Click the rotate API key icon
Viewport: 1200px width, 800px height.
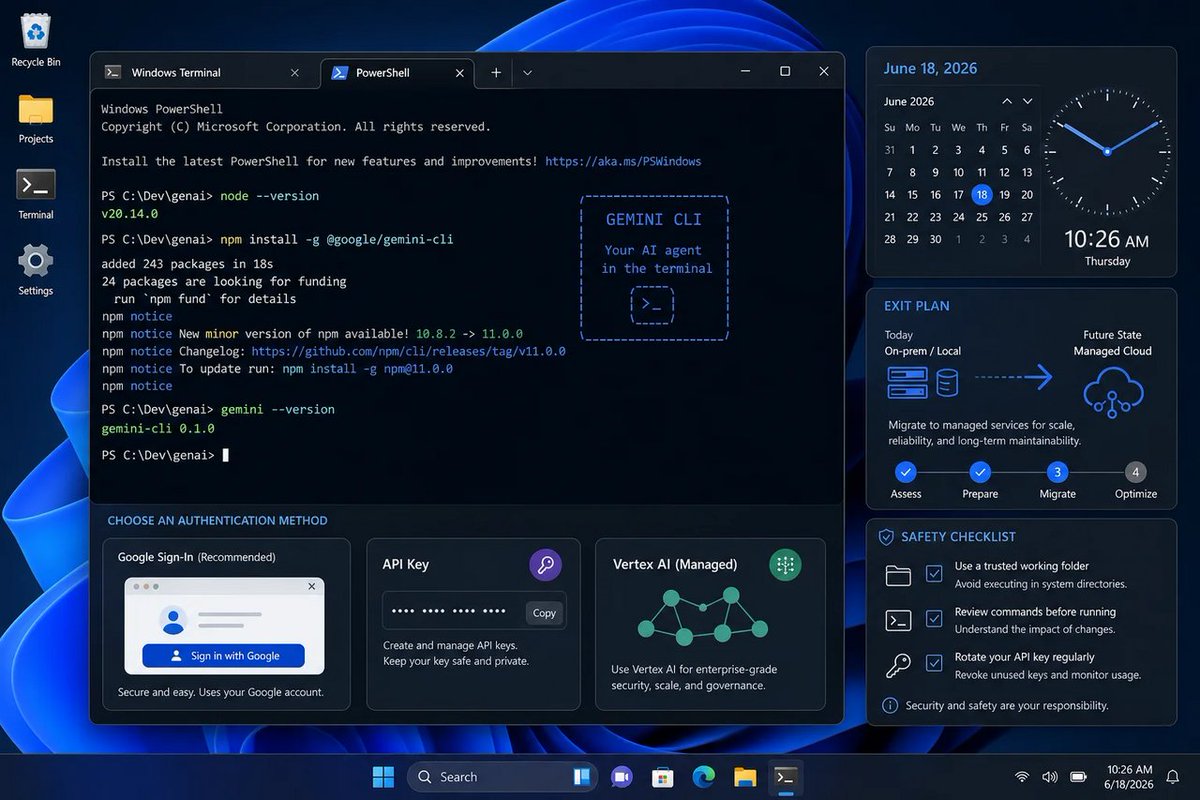pyautogui.click(x=898, y=665)
